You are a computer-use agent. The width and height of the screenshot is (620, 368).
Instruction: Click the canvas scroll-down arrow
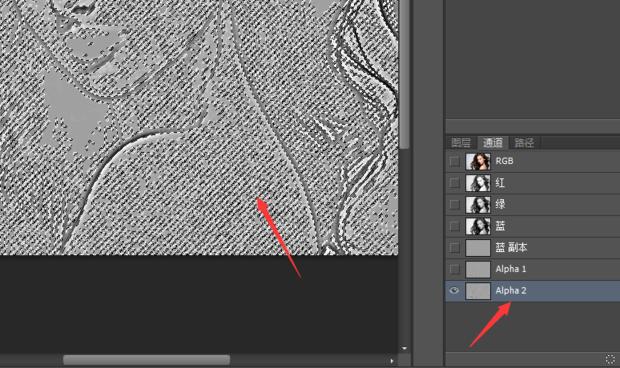404,349
